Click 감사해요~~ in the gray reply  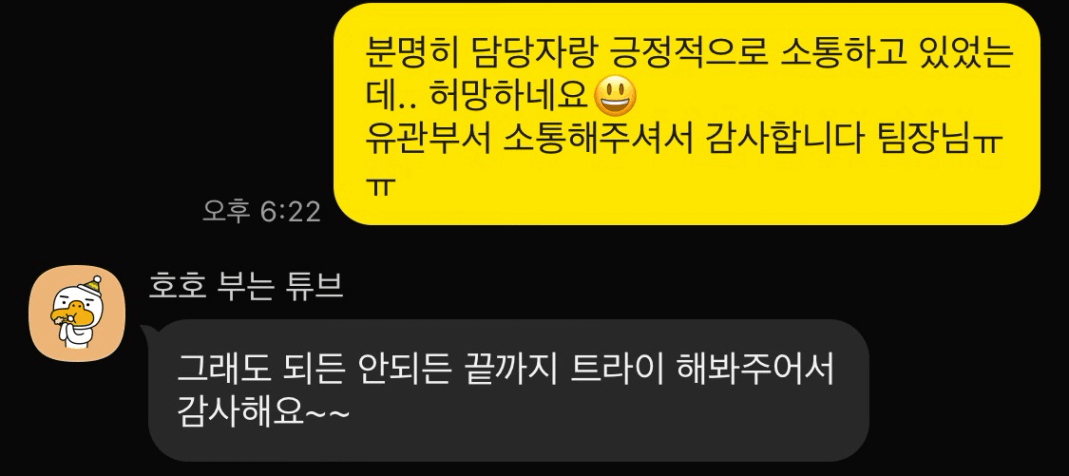coord(263,412)
